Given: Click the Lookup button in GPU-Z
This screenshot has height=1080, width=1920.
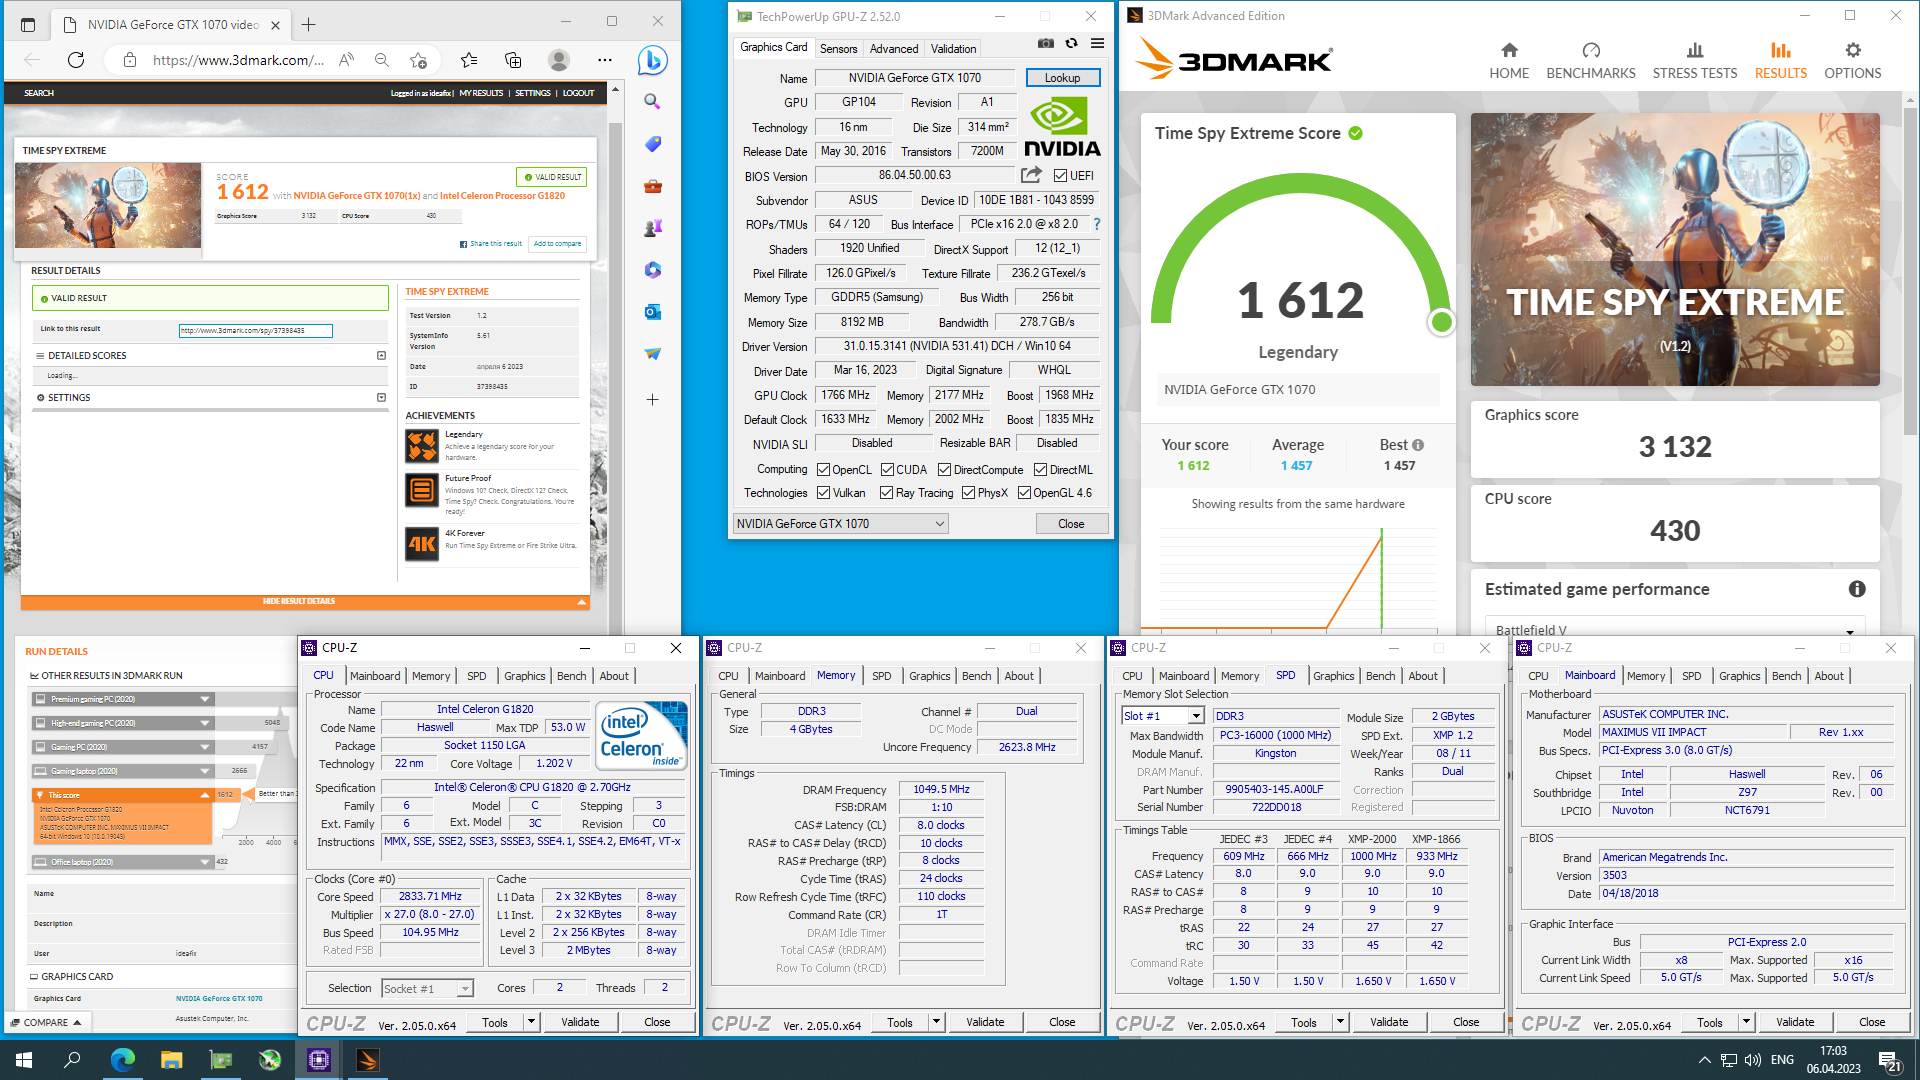Looking at the screenshot, I should click(x=1062, y=77).
